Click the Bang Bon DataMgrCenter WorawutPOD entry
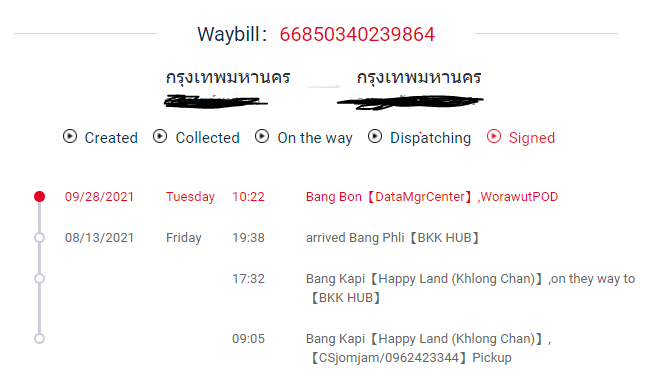 click(x=432, y=197)
